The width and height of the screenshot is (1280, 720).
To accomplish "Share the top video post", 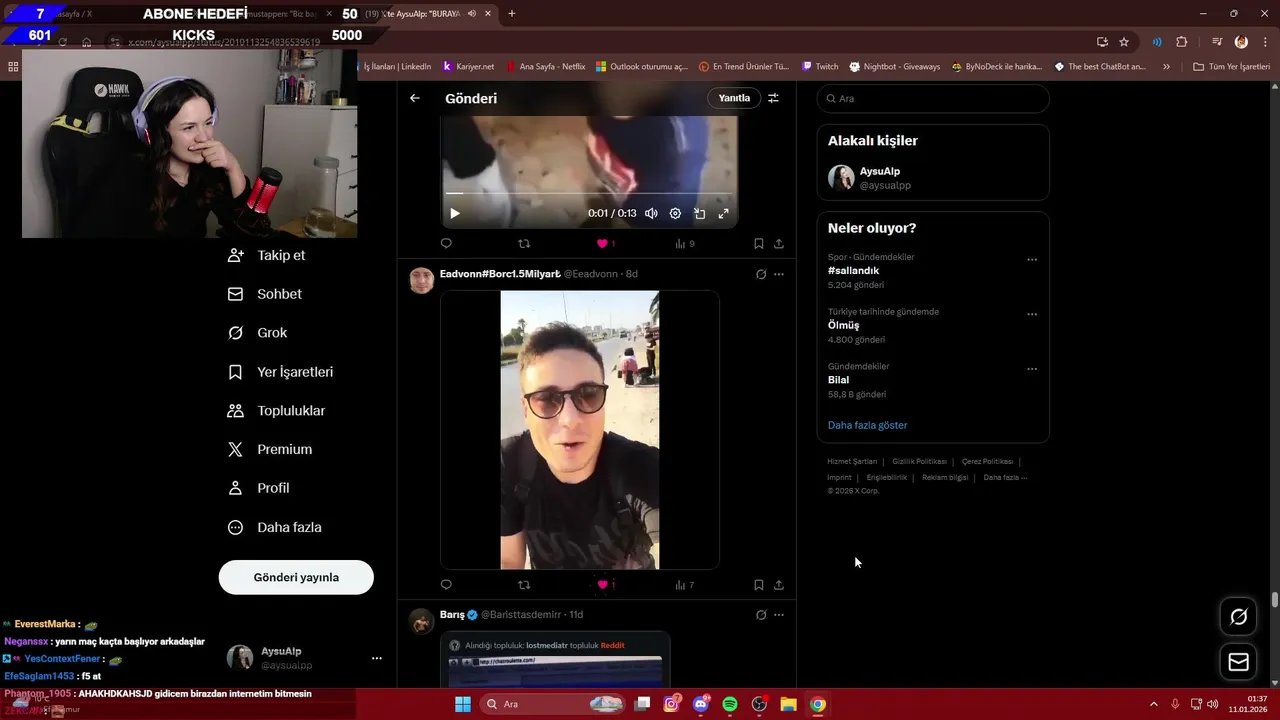I will (x=779, y=243).
